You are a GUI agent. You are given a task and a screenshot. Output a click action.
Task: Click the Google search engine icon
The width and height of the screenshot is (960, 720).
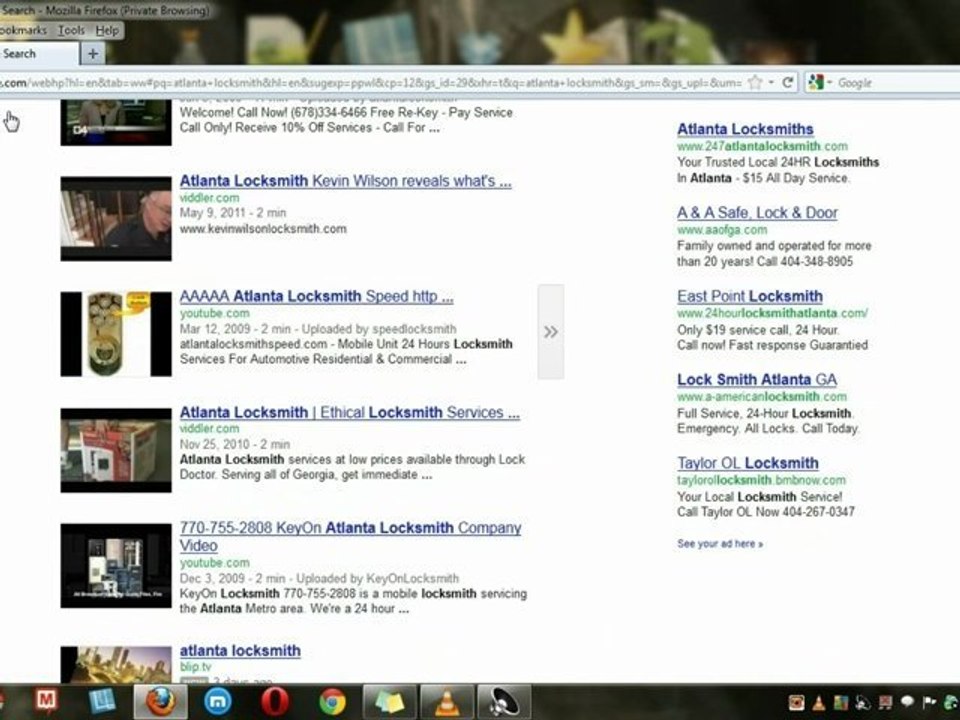(x=816, y=82)
